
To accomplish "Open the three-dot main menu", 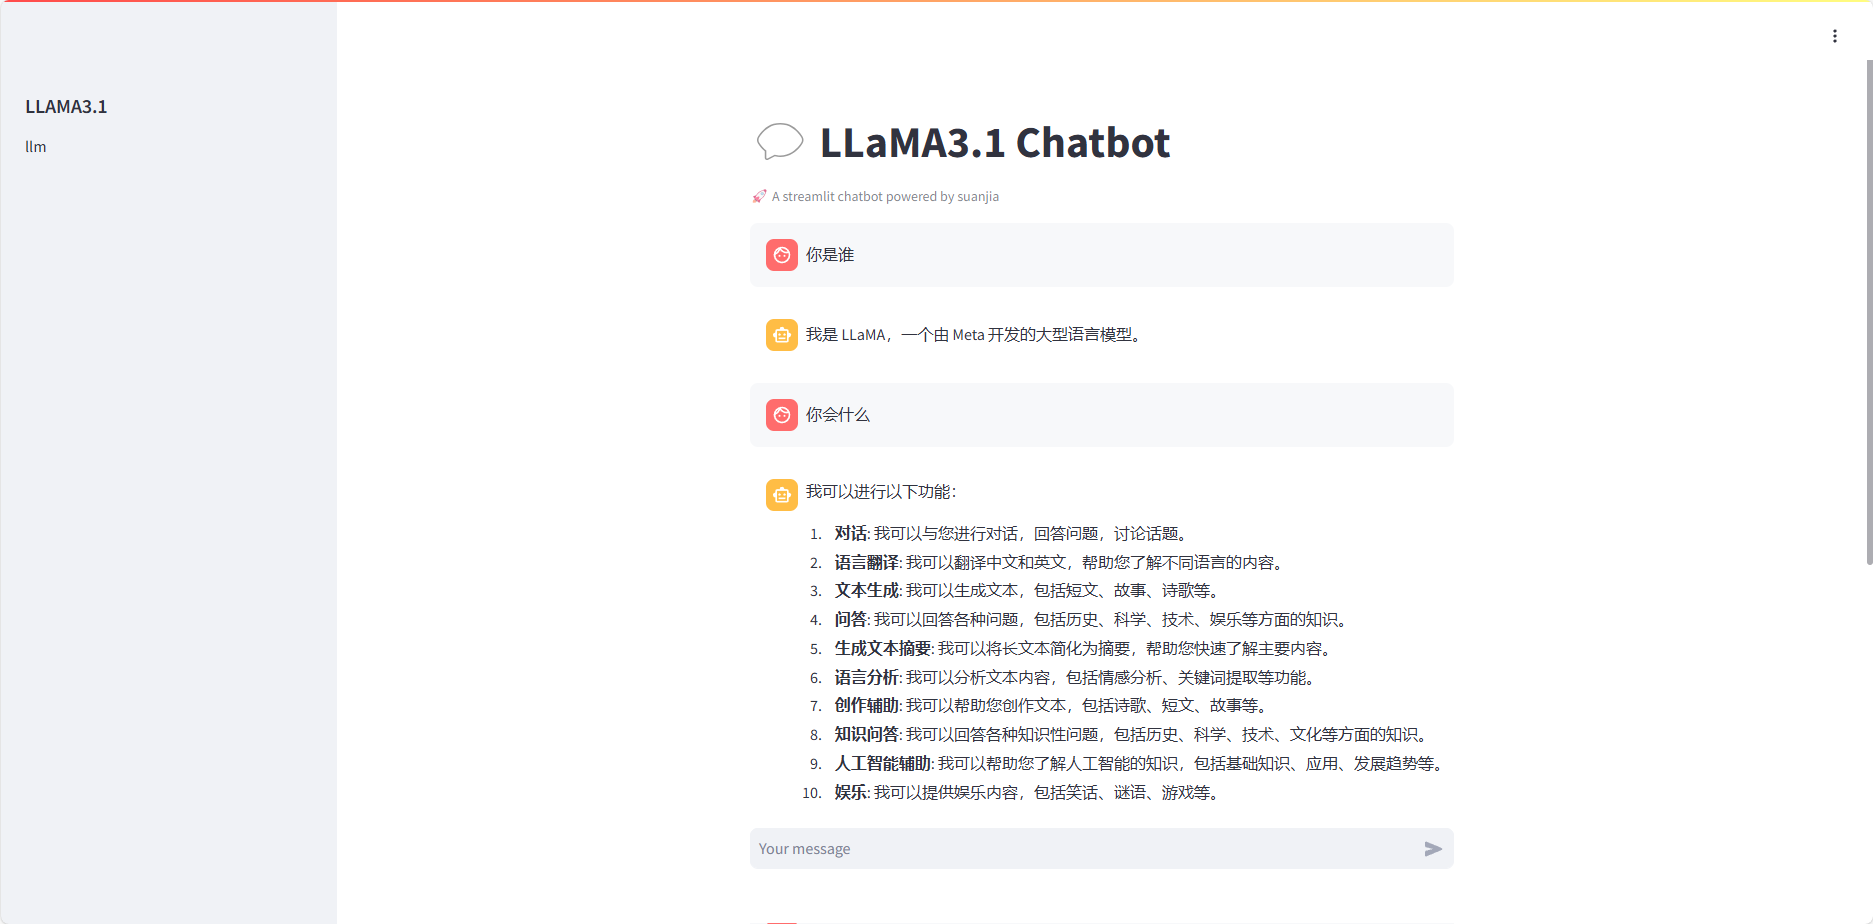I will click(x=1834, y=36).
